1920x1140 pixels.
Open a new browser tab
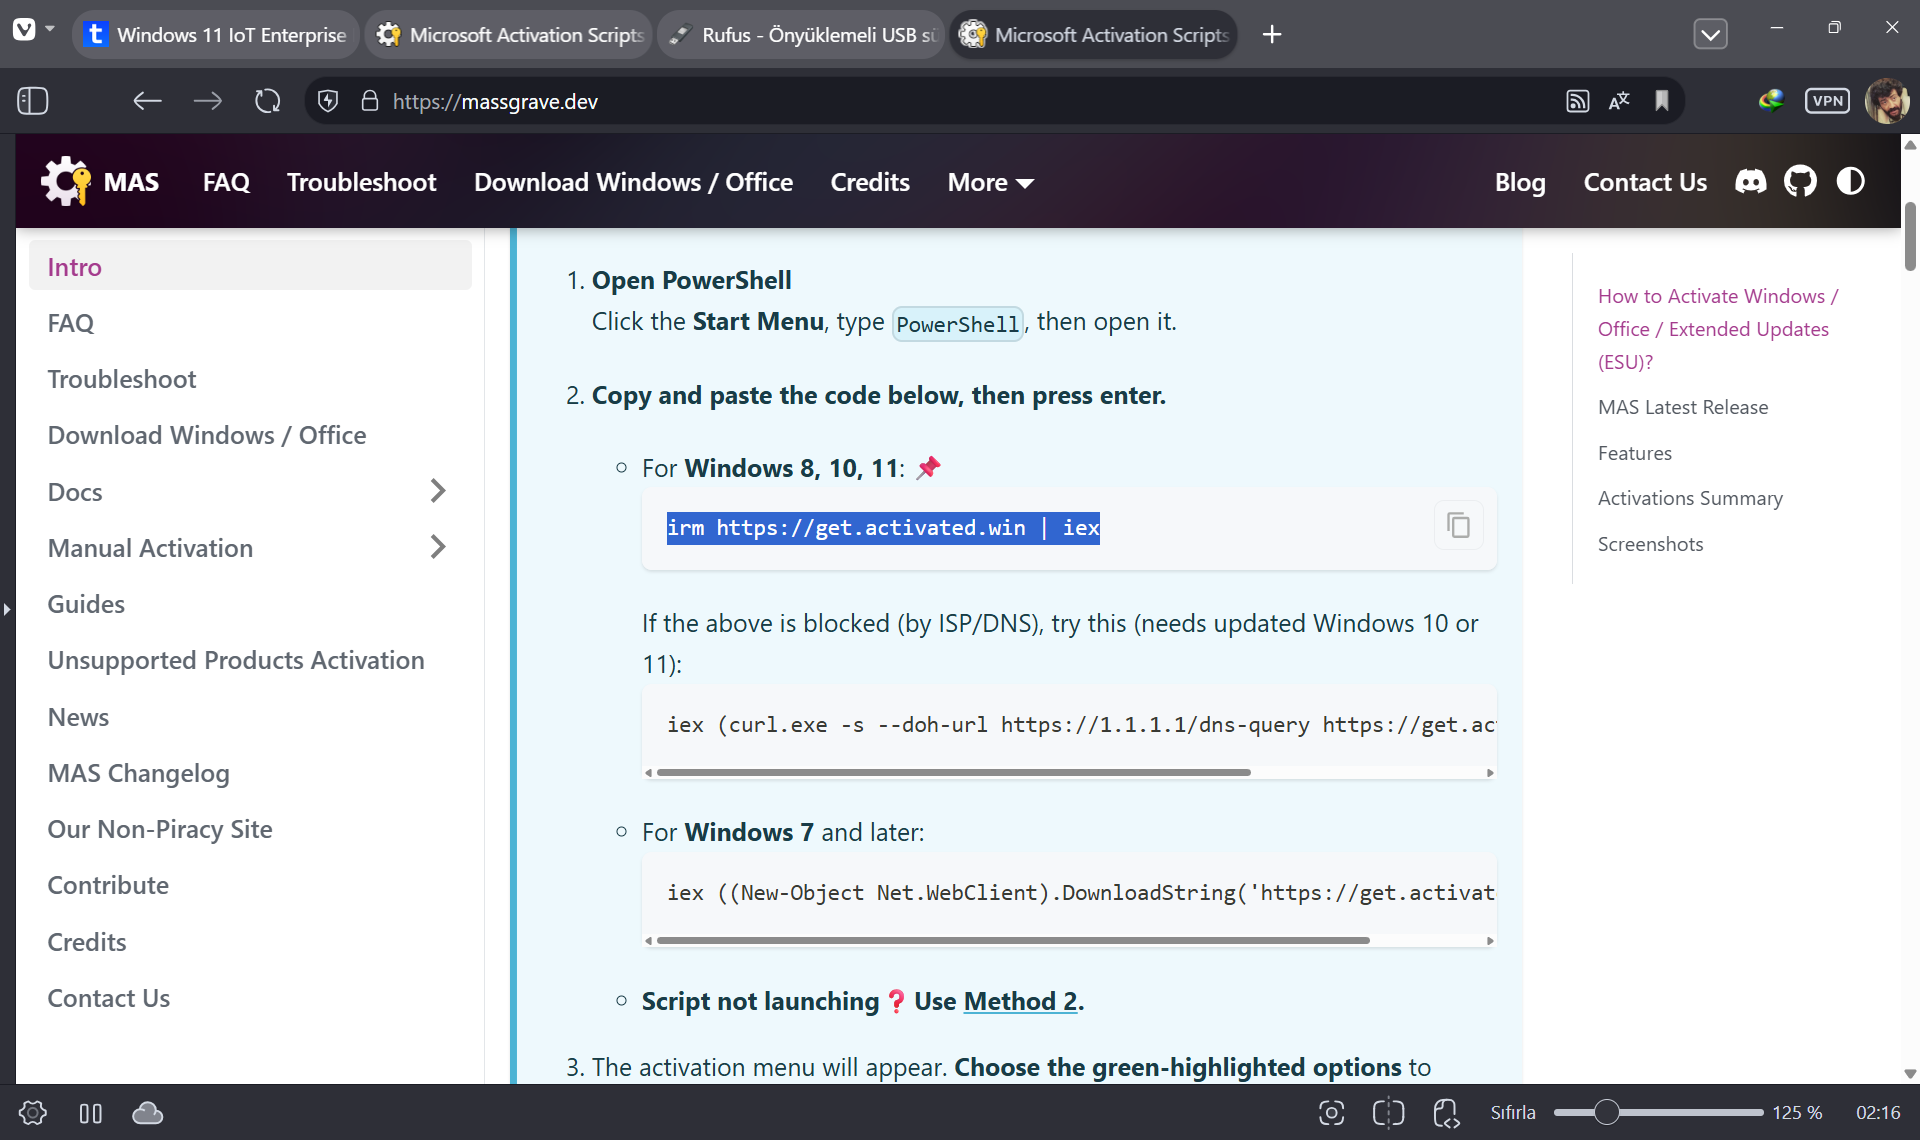[x=1272, y=35]
